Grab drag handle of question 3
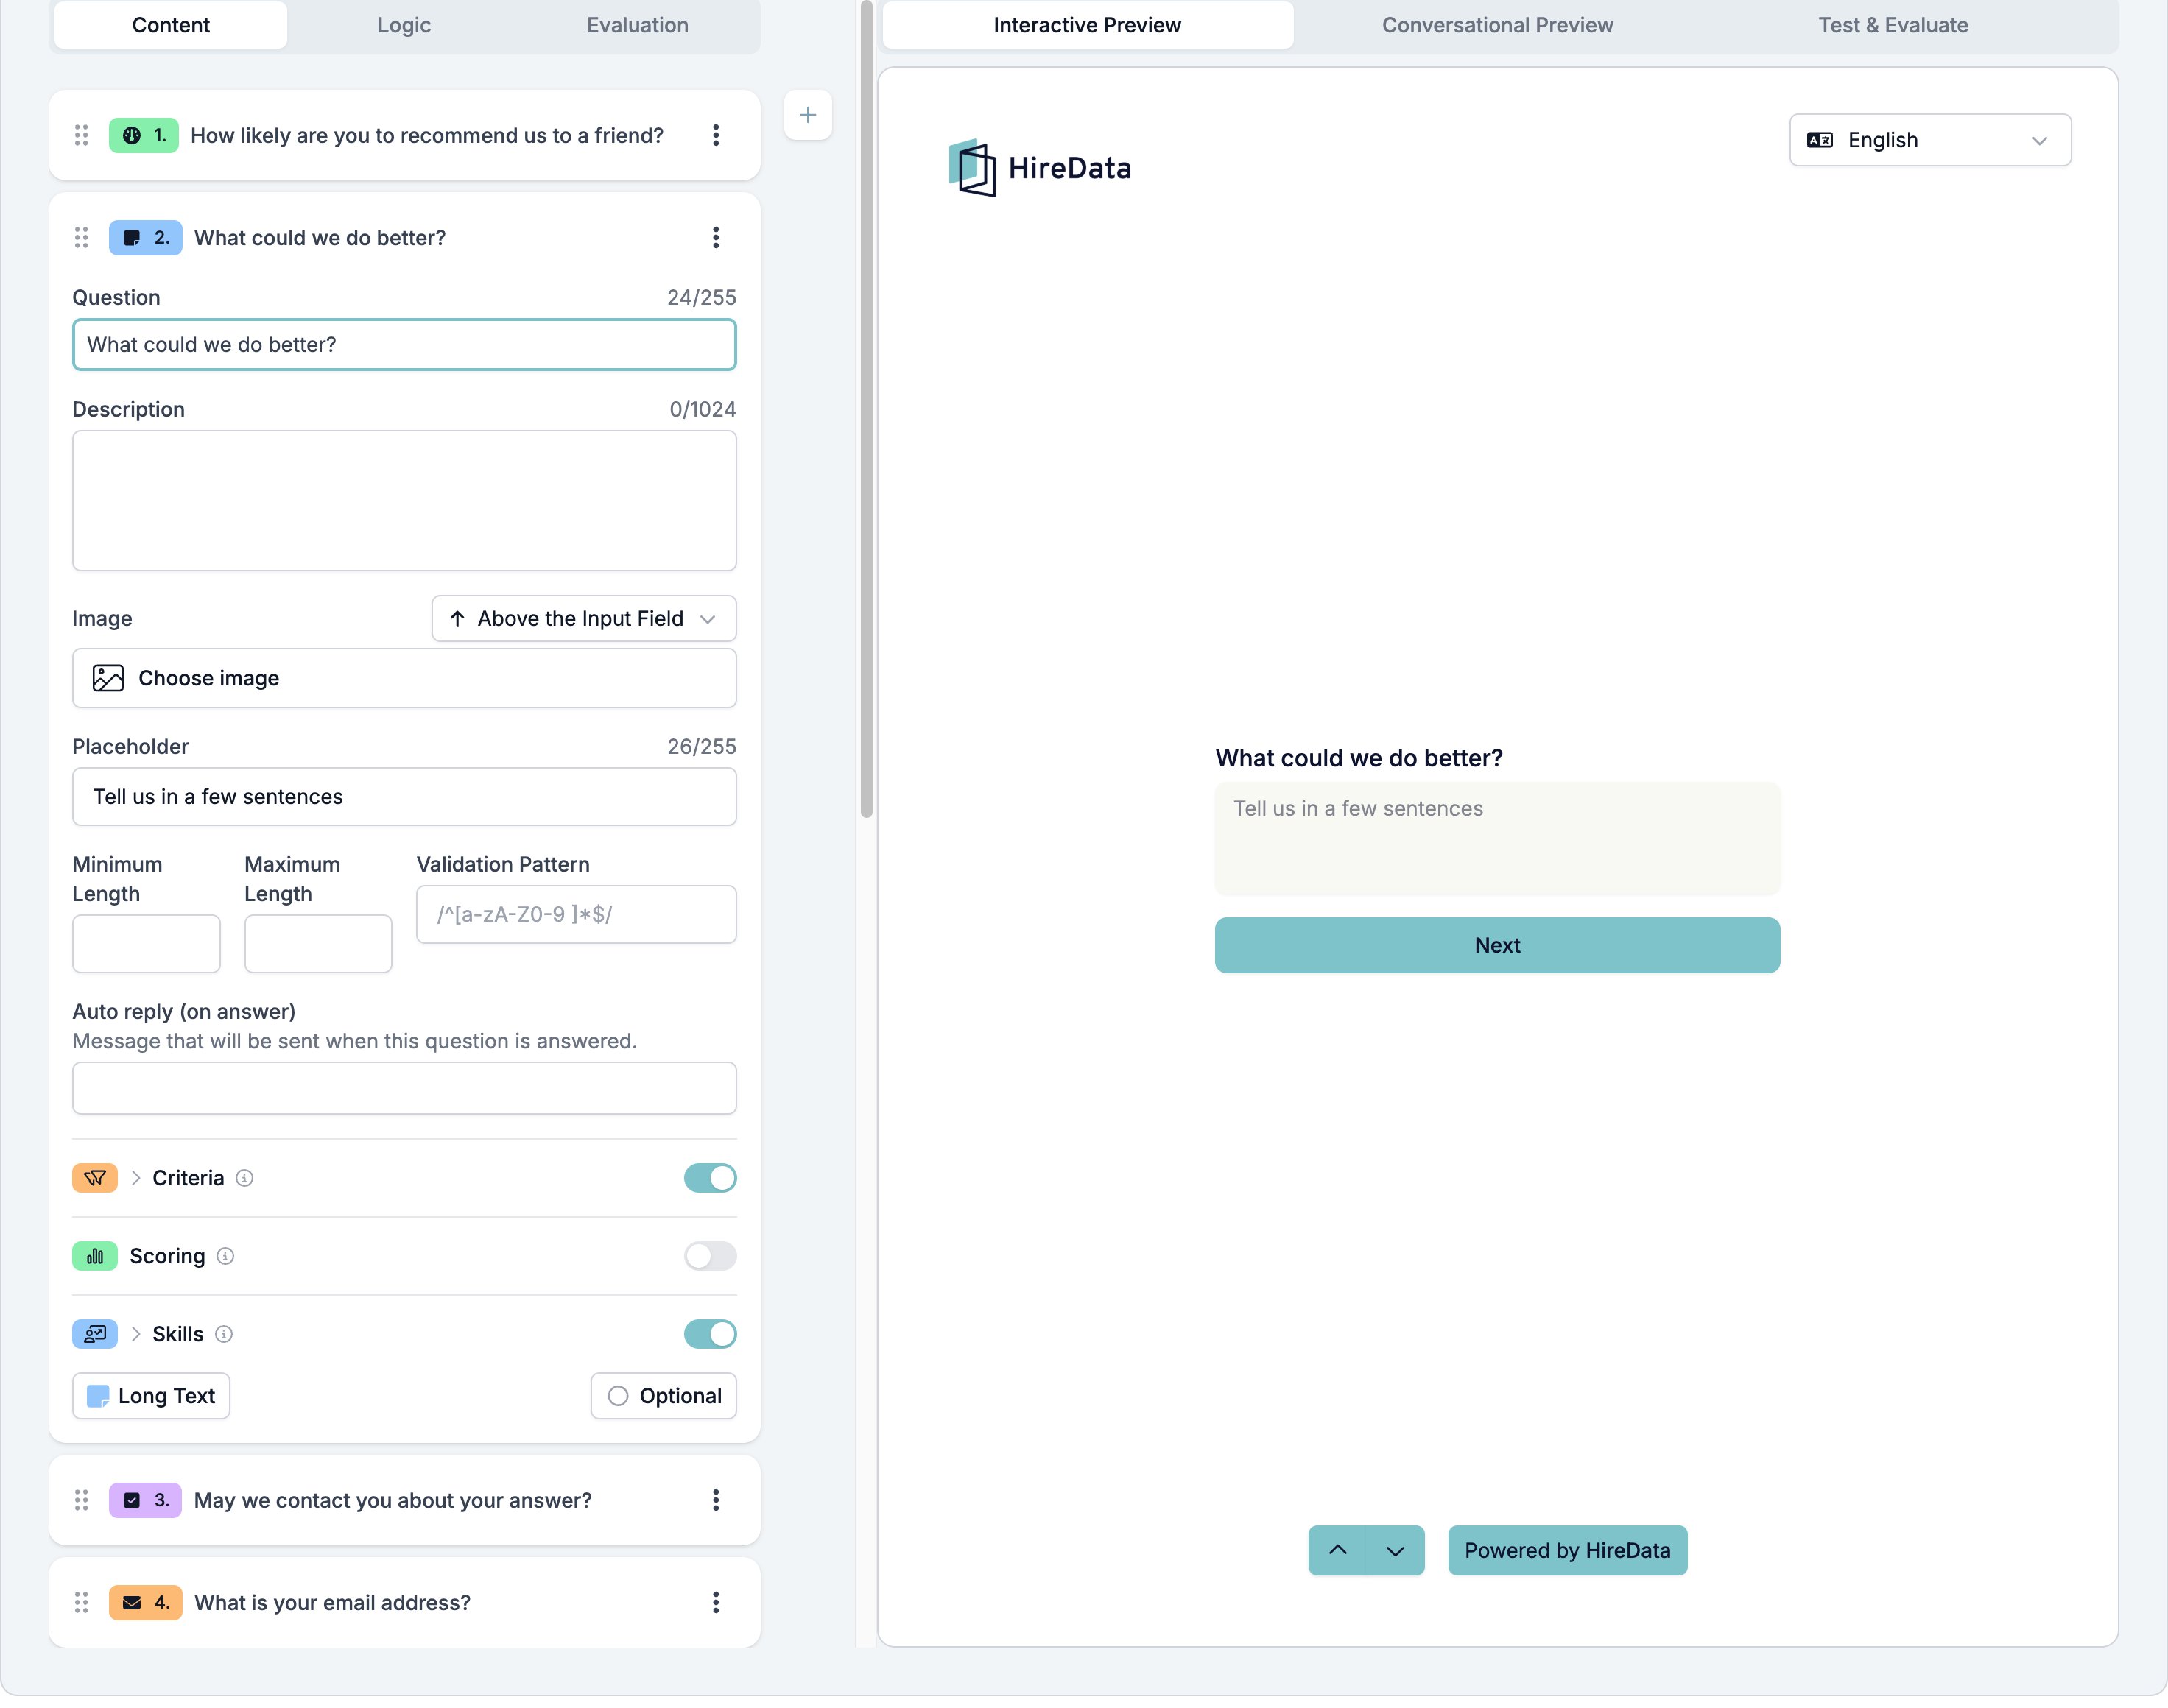The image size is (2168, 1708). [81, 1500]
